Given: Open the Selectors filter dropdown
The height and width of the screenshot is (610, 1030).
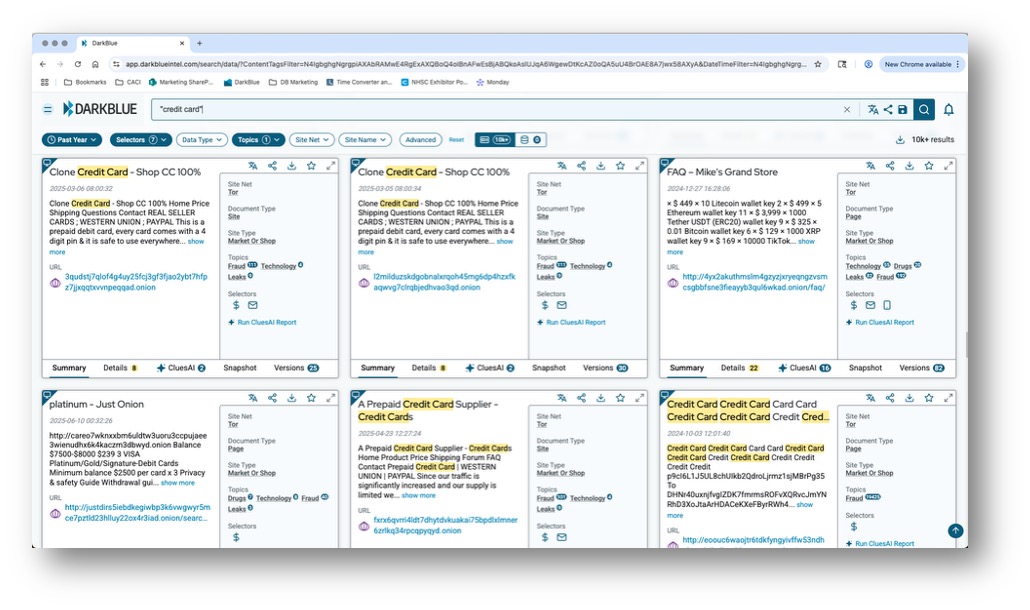Looking at the screenshot, I should [141, 140].
